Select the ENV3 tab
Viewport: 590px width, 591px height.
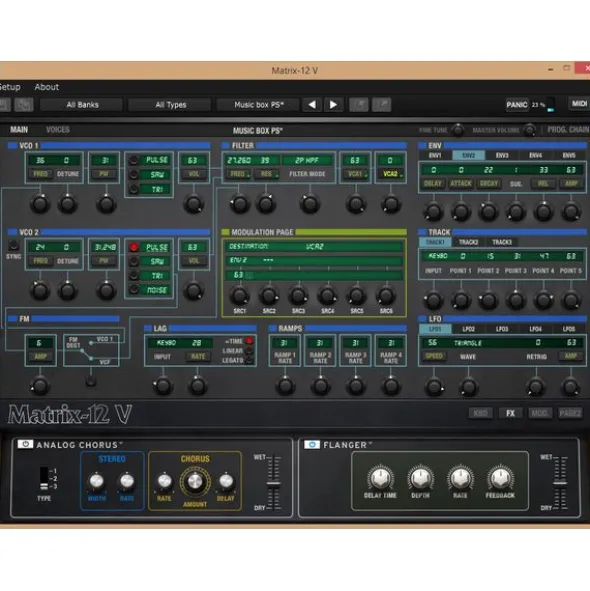[x=502, y=155]
